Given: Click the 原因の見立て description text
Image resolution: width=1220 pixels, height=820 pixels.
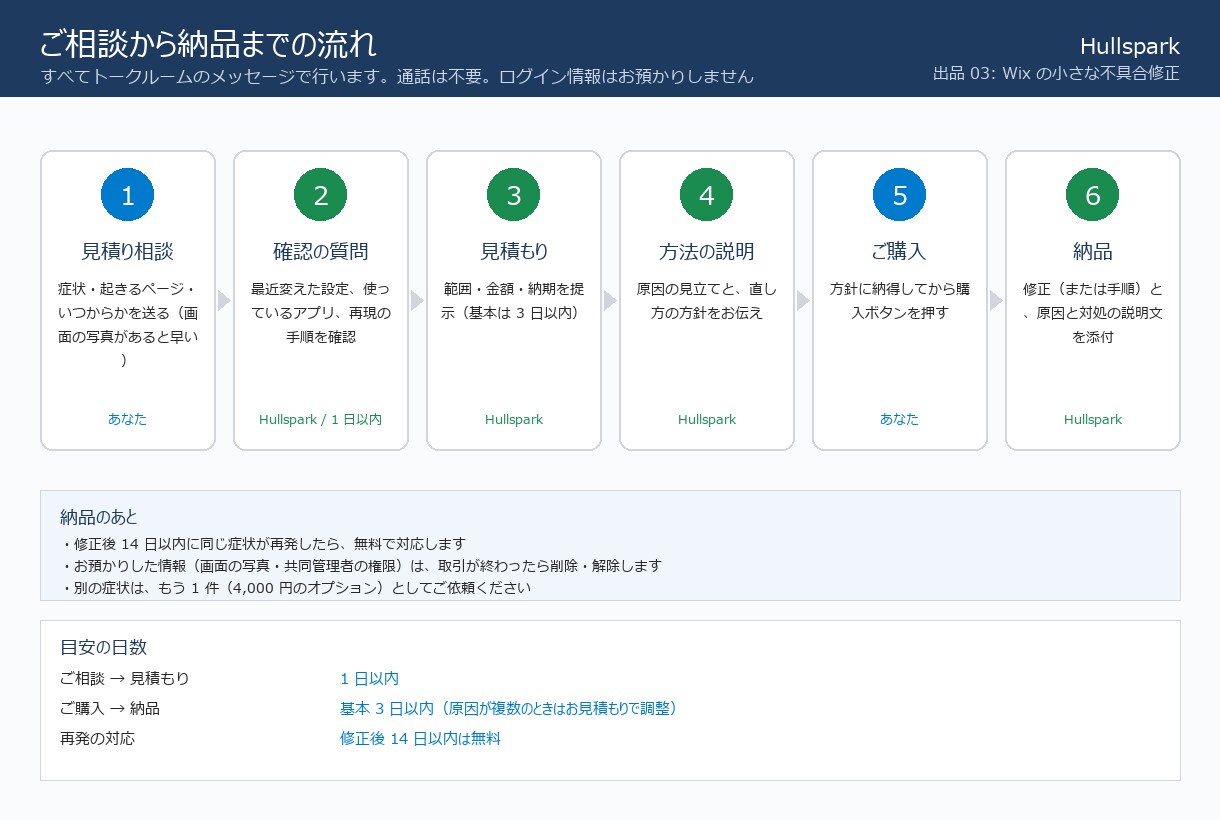Looking at the screenshot, I should click(706, 301).
